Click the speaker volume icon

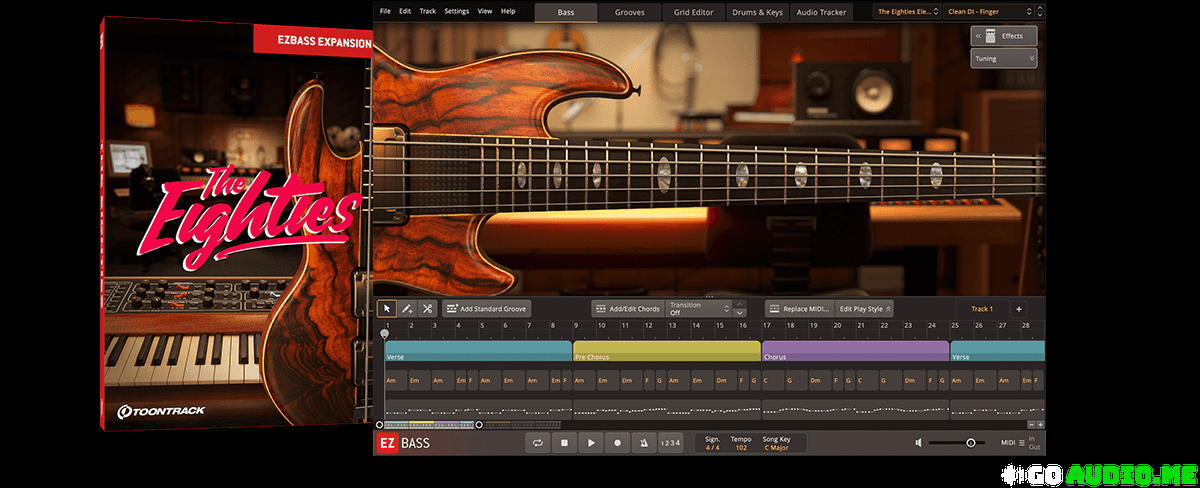[918, 443]
